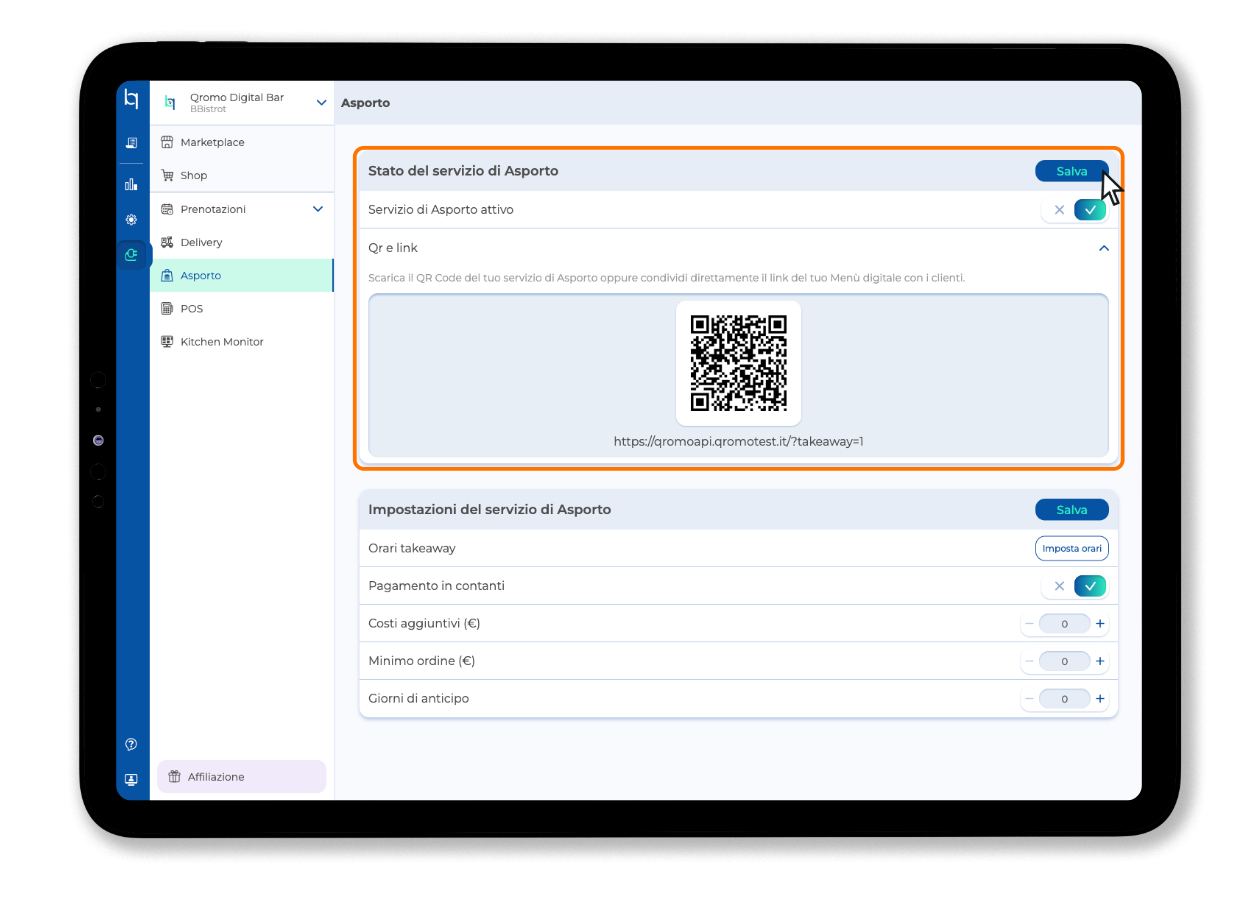Screen dimensions: 1250x920
Task: Open the settings gear icon in rail
Action: 131,220
